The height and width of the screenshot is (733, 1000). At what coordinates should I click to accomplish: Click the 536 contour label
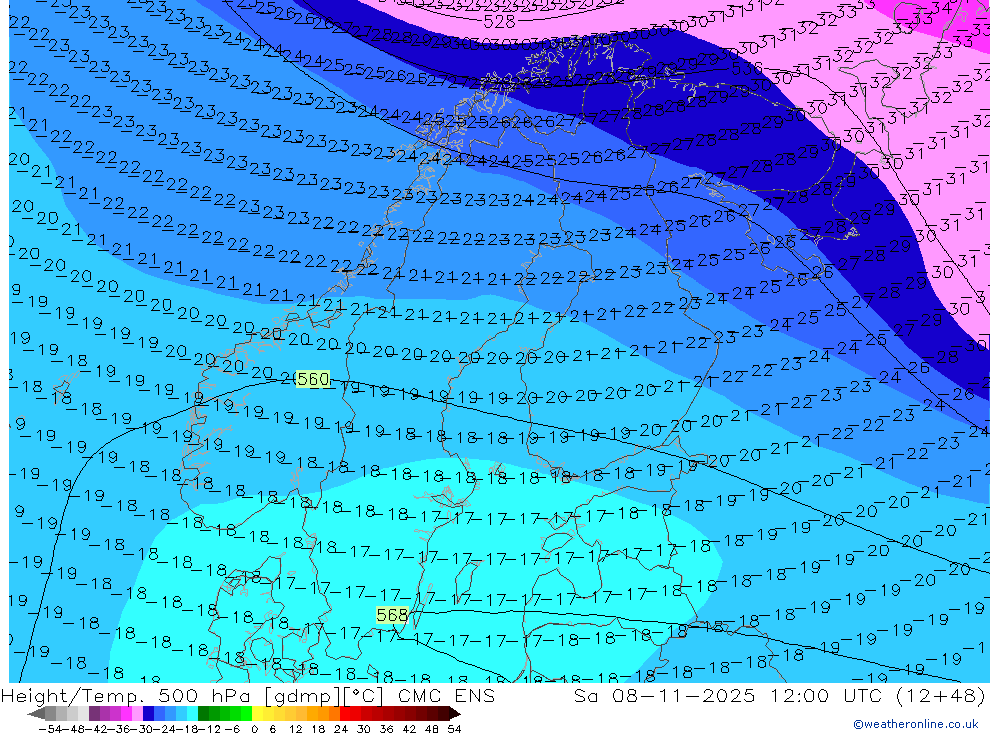(x=747, y=68)
